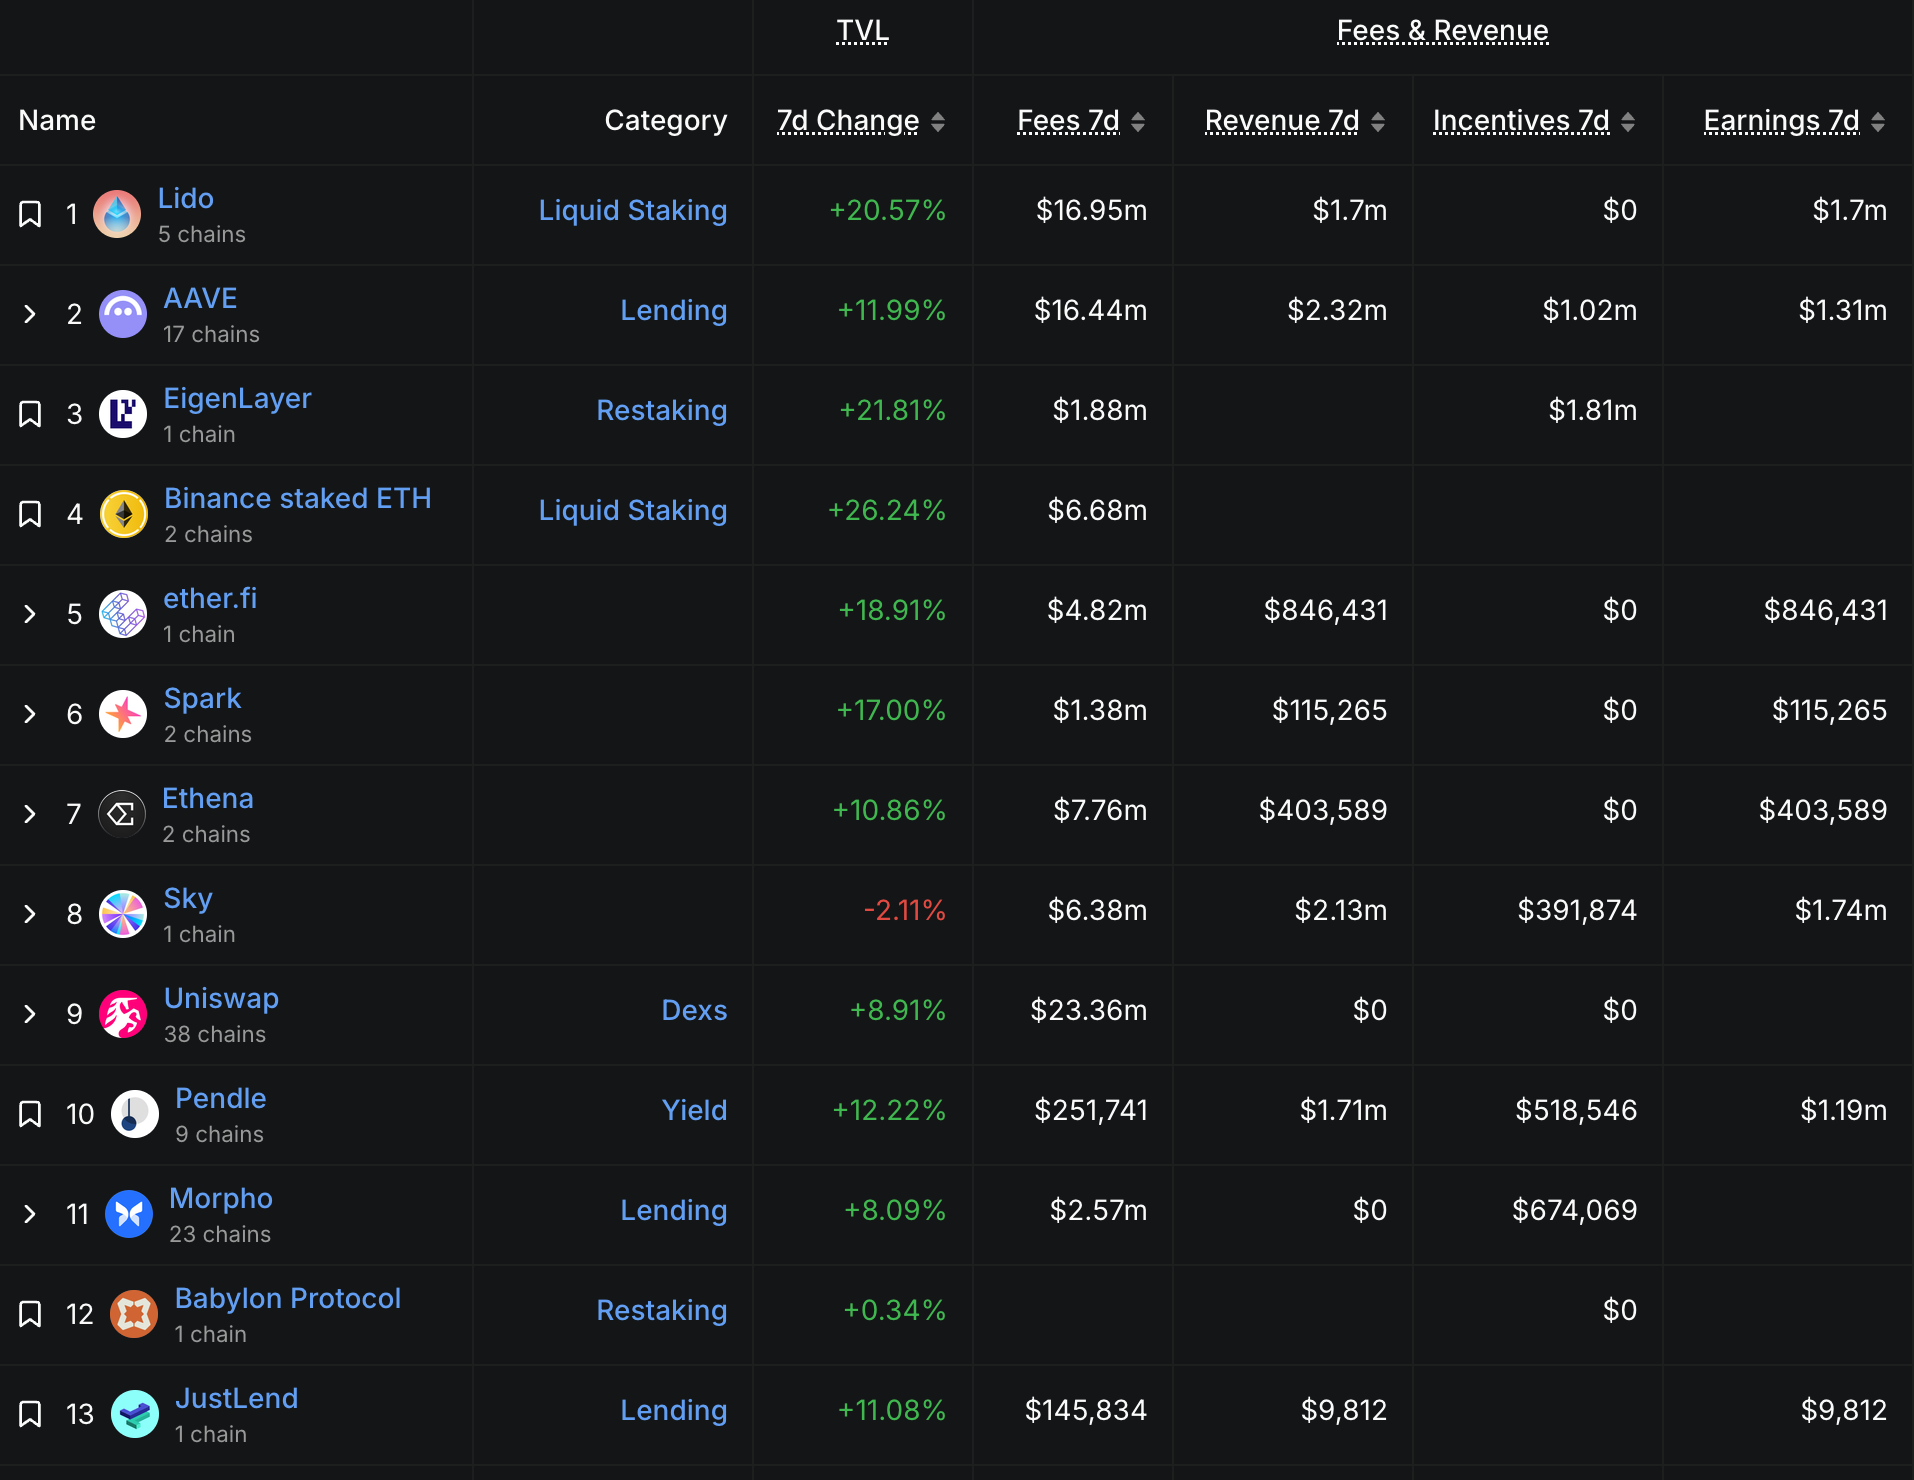Open Lending category in Morpho row

pos(674,1210)
